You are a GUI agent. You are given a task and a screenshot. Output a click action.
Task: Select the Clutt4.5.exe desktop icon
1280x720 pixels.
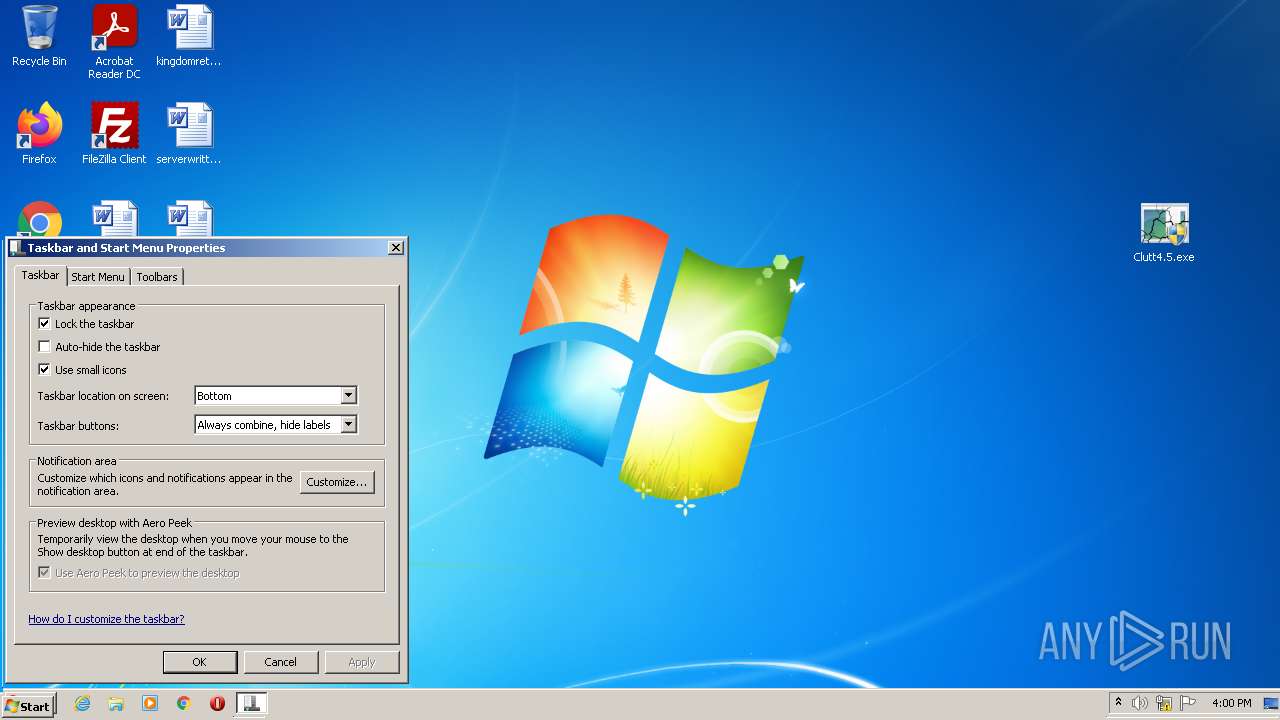point(1164,232)
